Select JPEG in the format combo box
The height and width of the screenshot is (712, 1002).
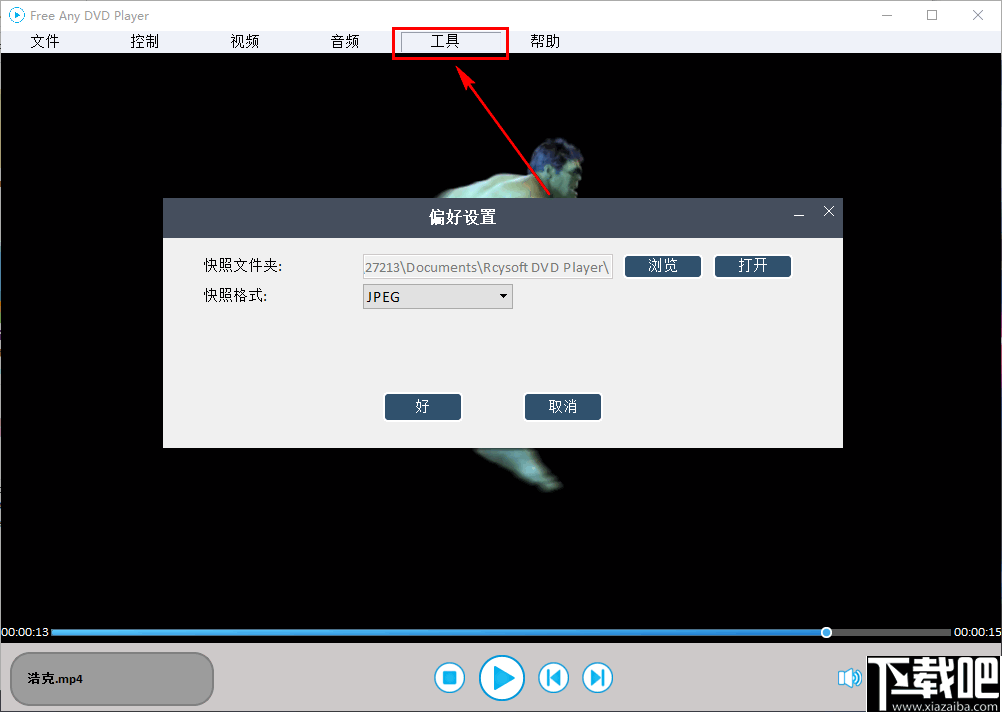[437, 296]
